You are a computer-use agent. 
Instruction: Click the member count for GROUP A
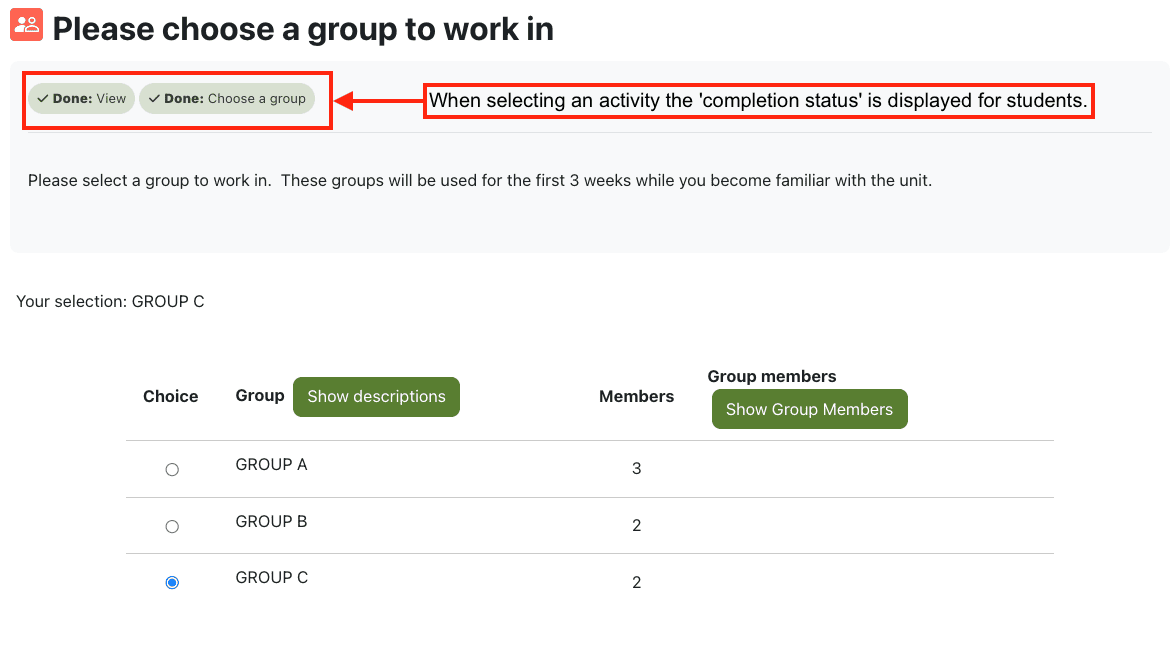point(637,468)
